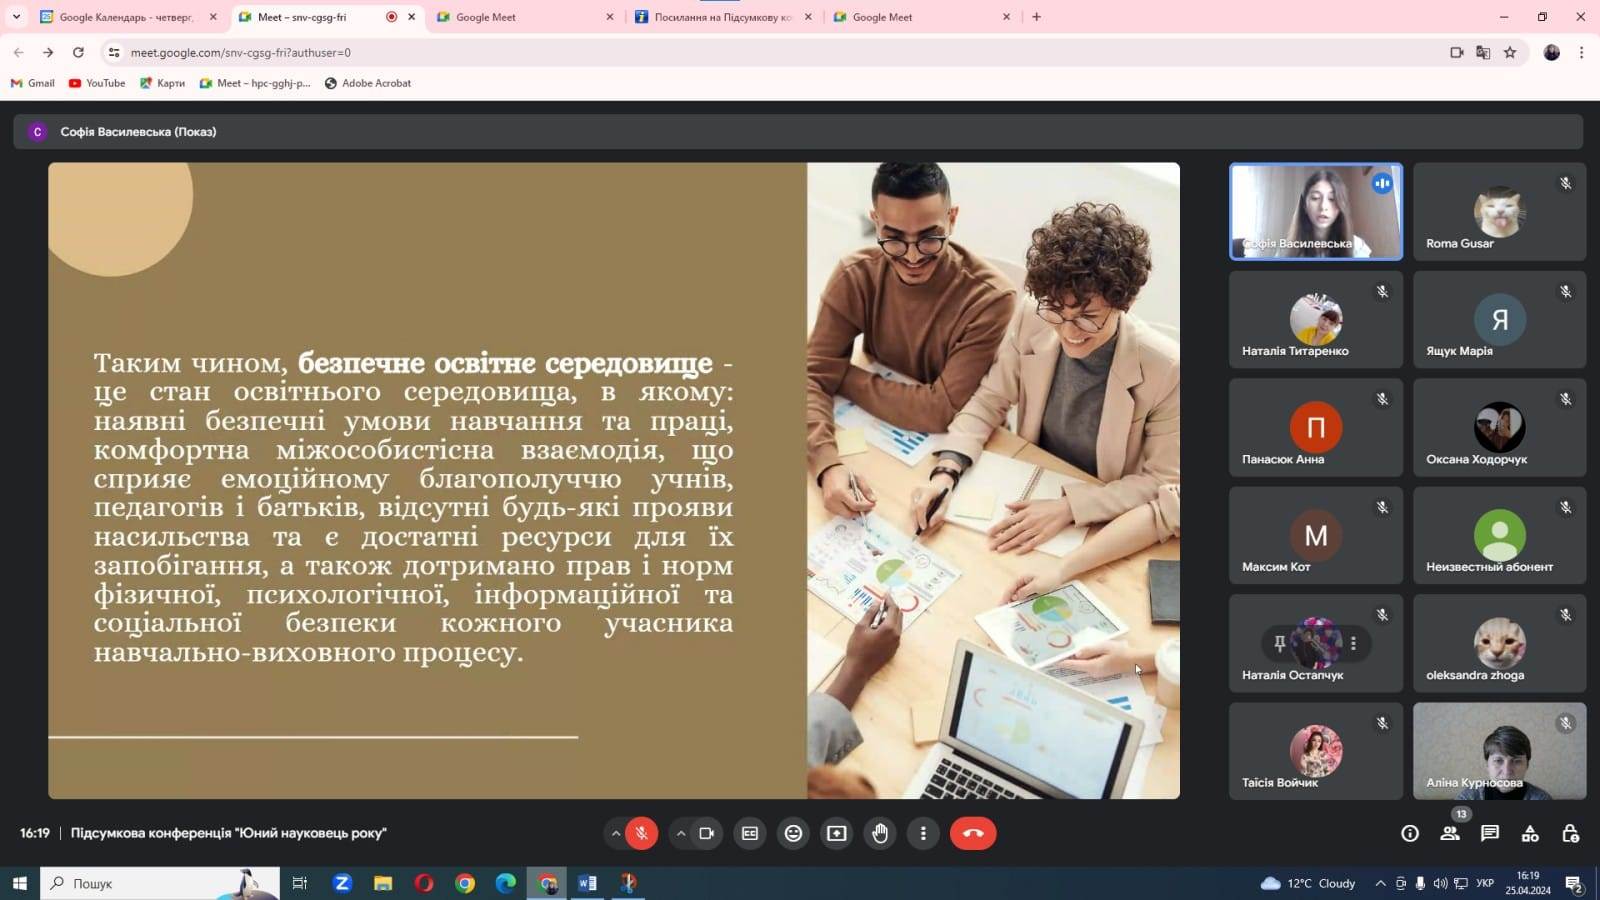This screenshot has height=900, width=1600.
Task: Open the emoji reactions panel
Action: click(x=793, y=833)
